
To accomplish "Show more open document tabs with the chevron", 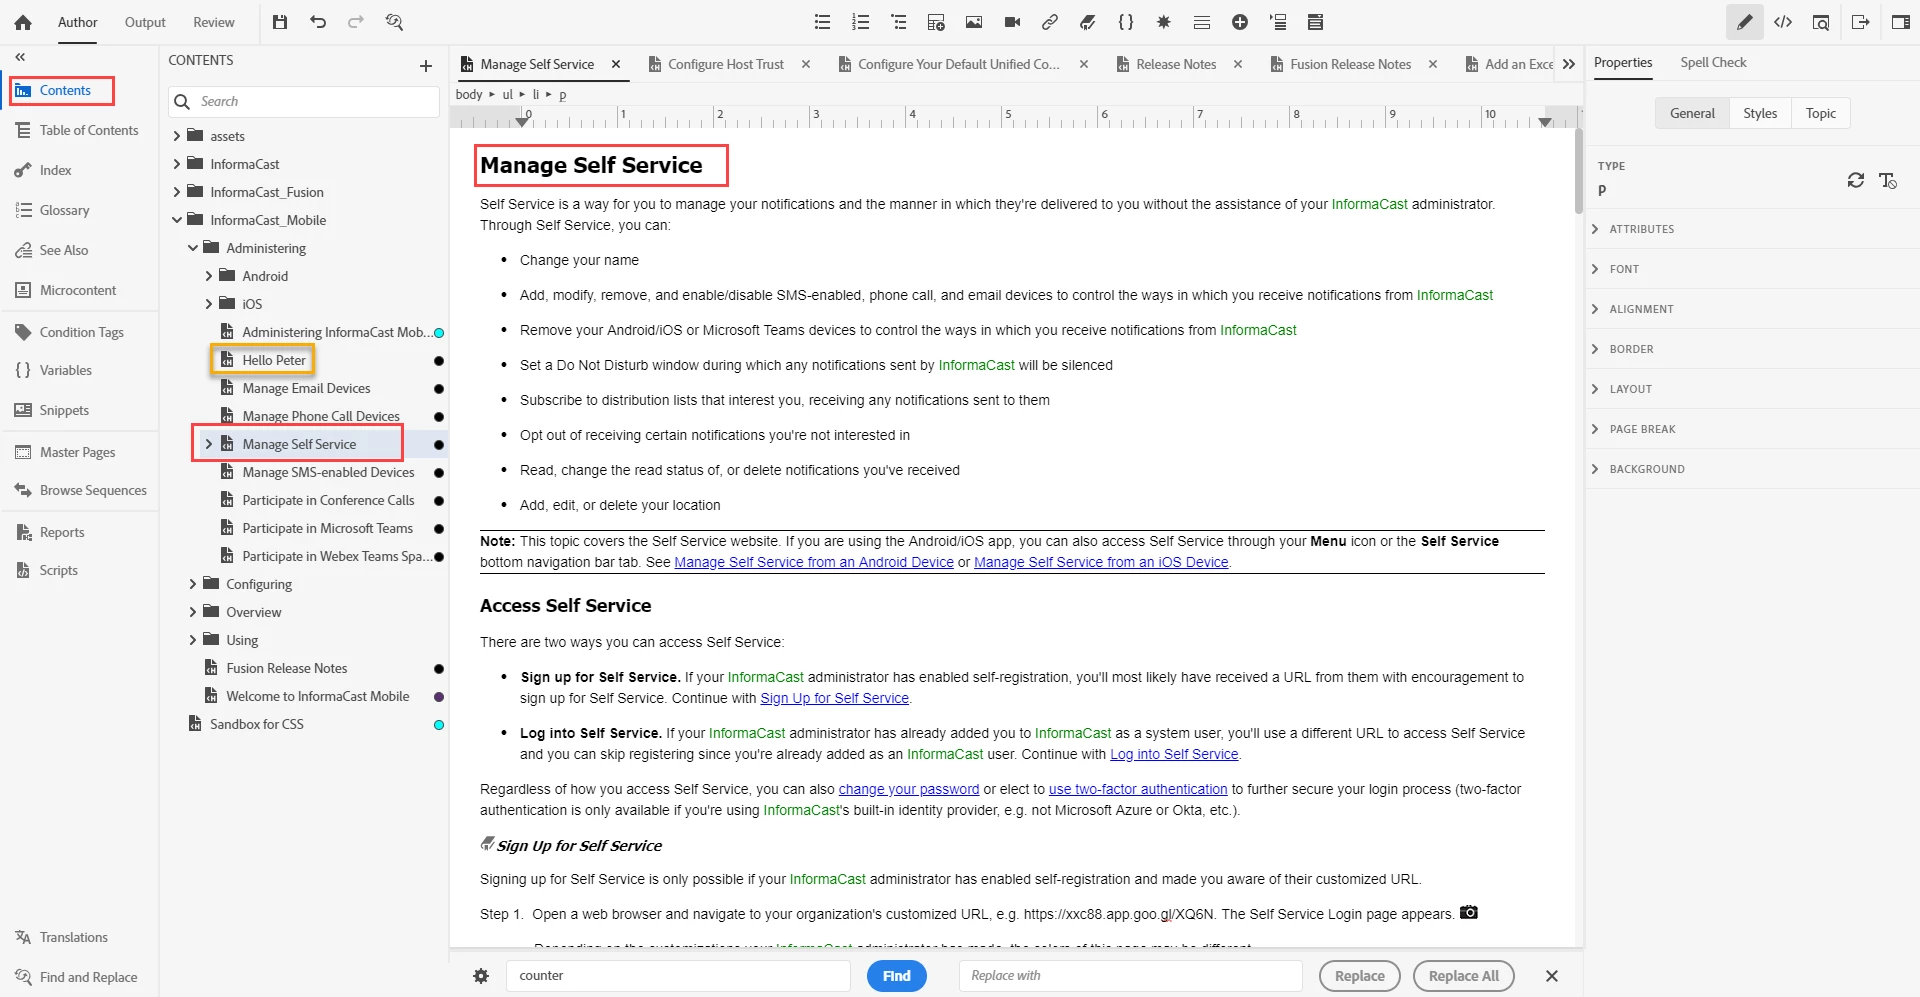I will click(x=1569, y=64).
